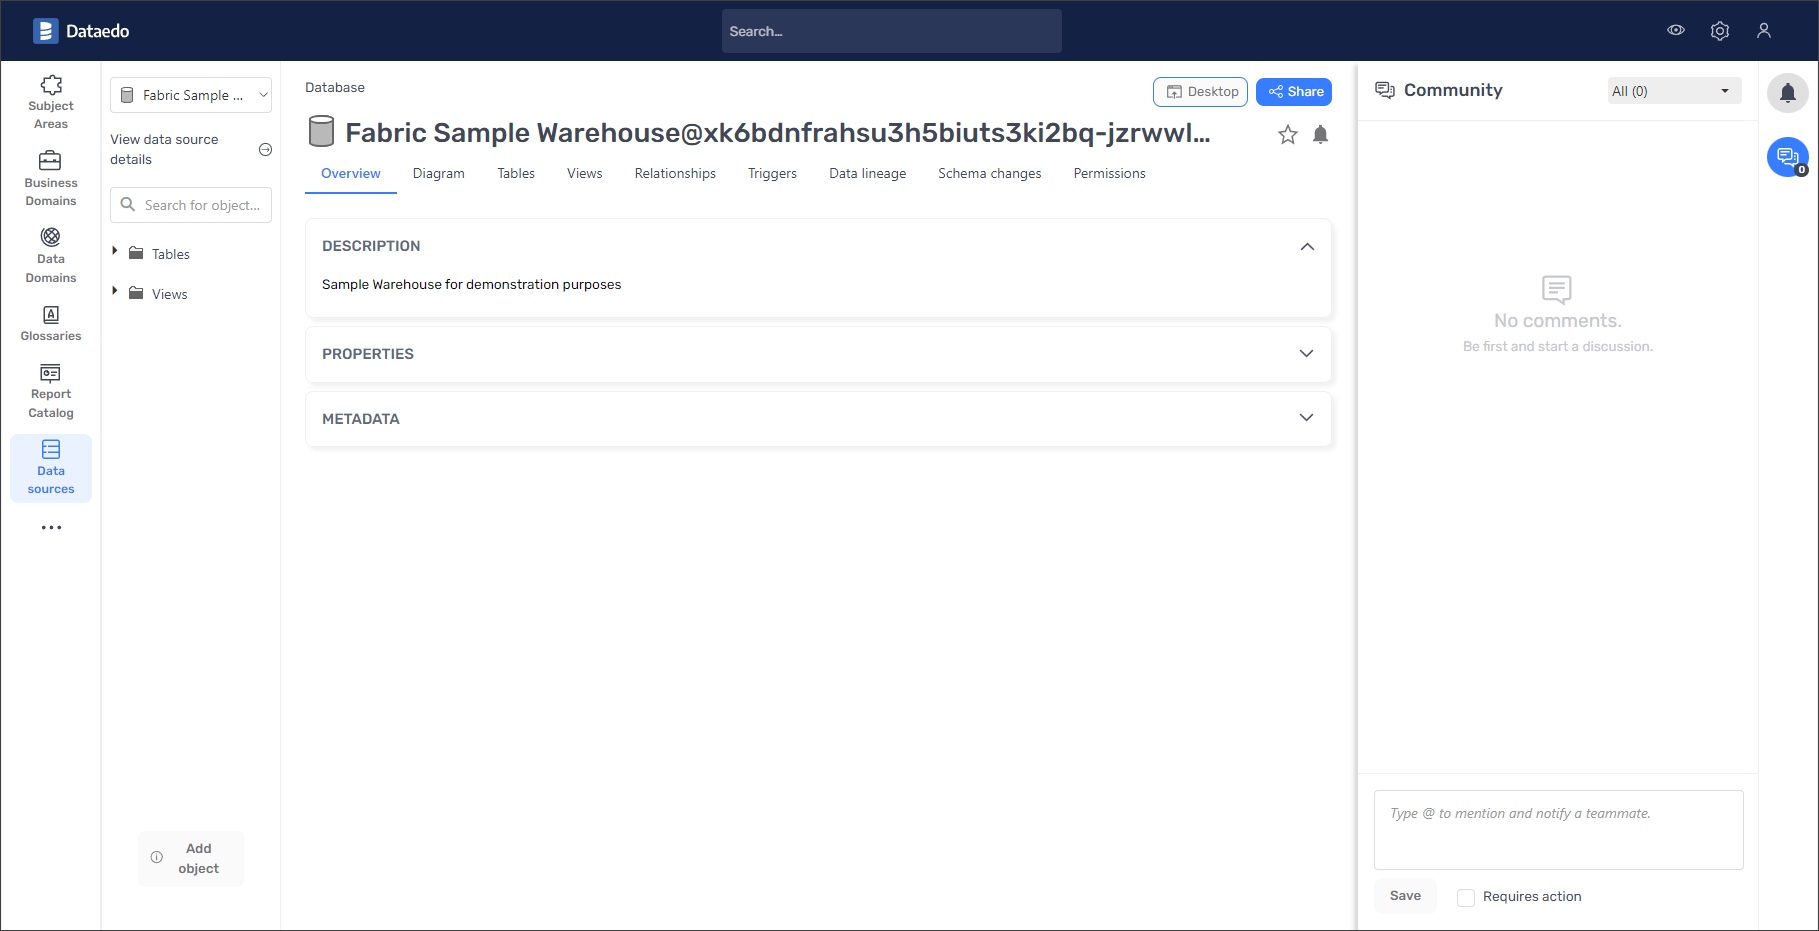
Task: Click the Desktop button
Action: (1200, 92)
